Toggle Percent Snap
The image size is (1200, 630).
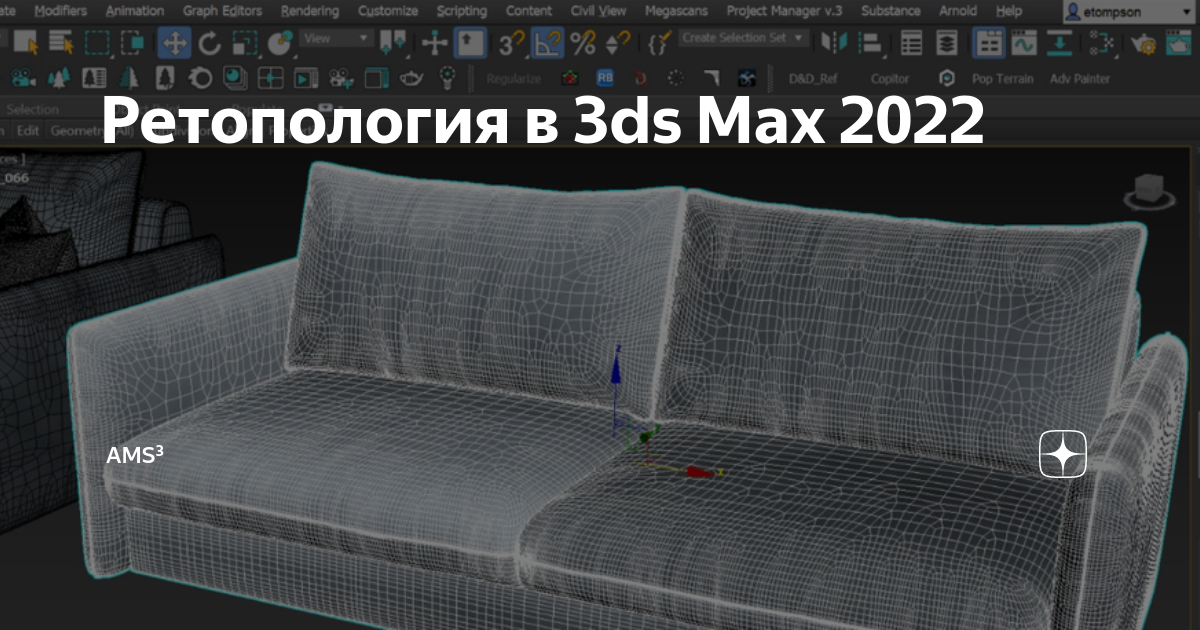tap(582, 44)
